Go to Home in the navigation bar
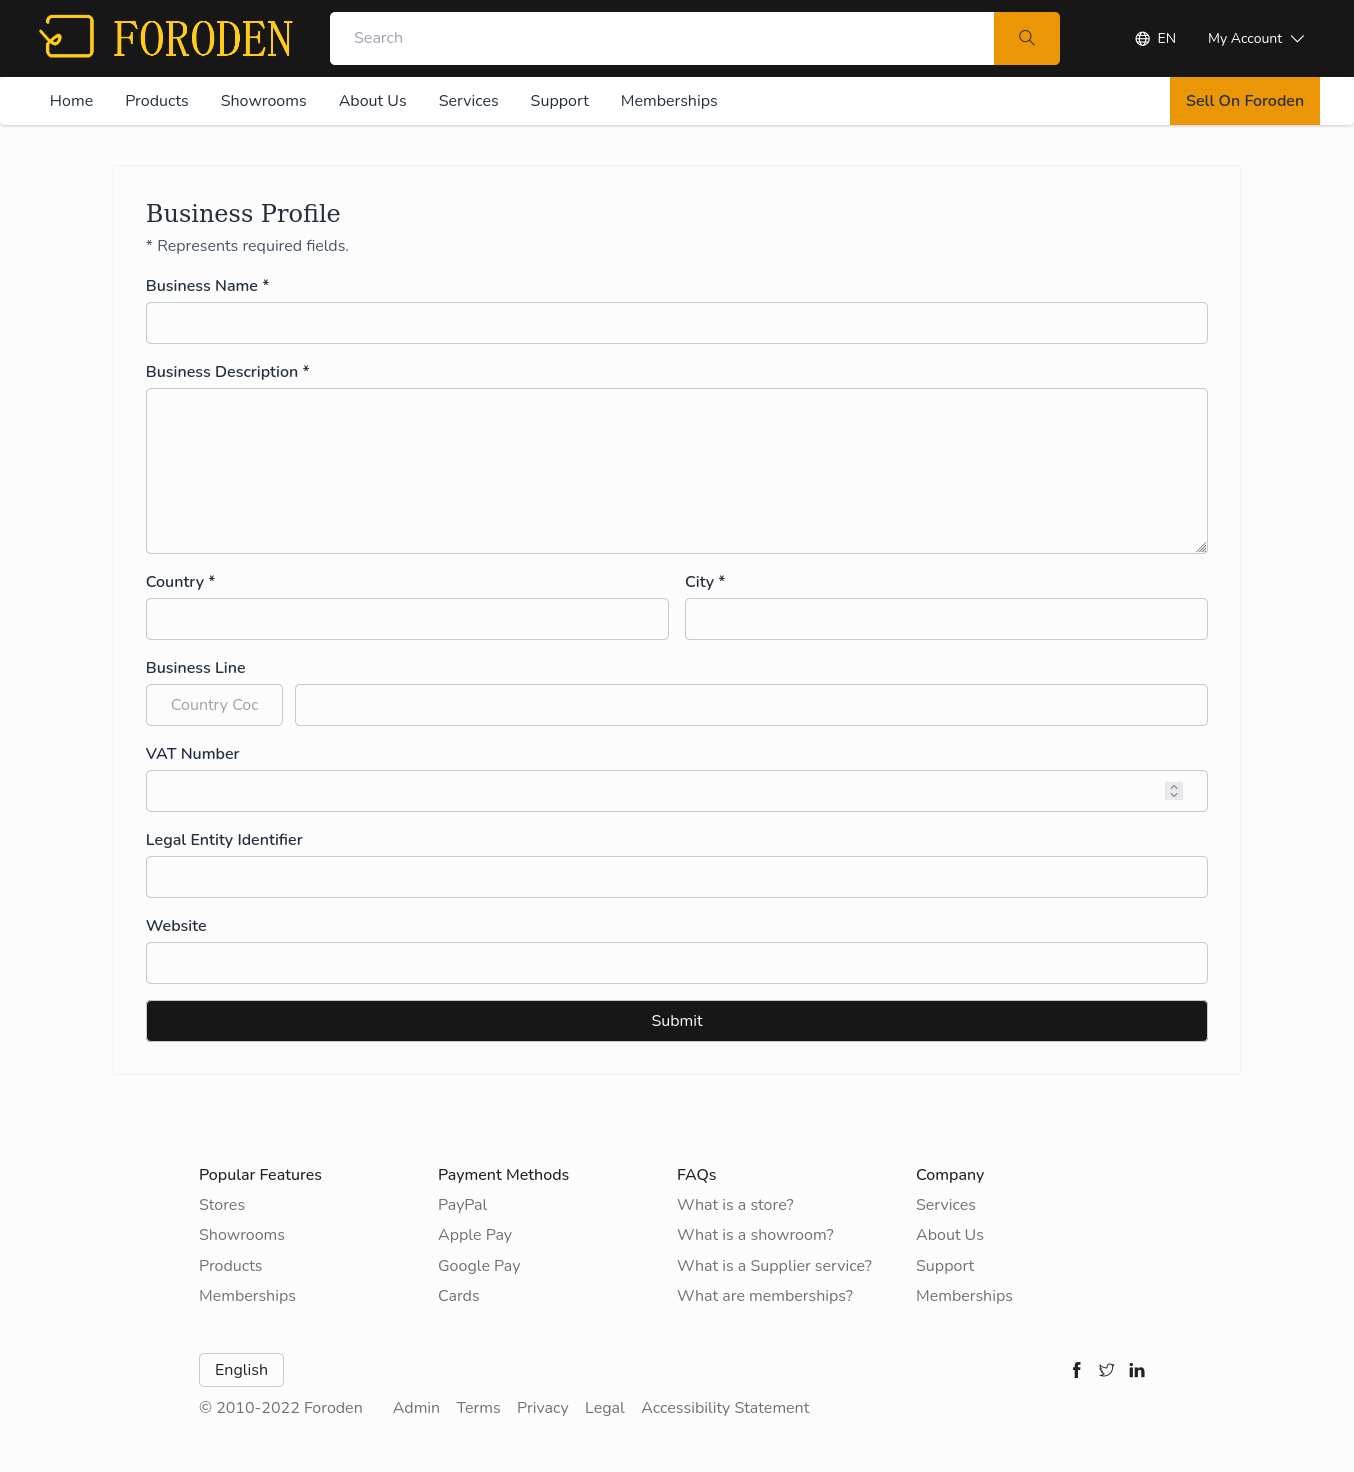The width and height of the screenshot is (1354, 1472). [x=71, y=101]
